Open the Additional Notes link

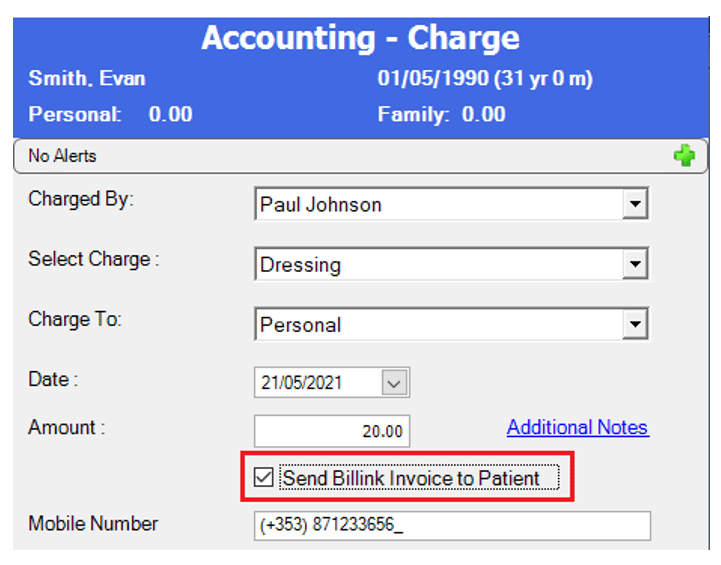577,428
